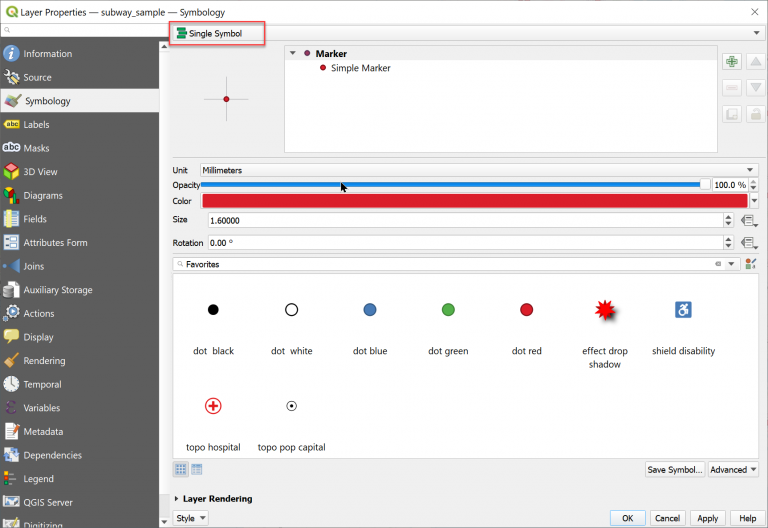
Task: Expand the Layer Rendering section
Action: coord(177,498)
